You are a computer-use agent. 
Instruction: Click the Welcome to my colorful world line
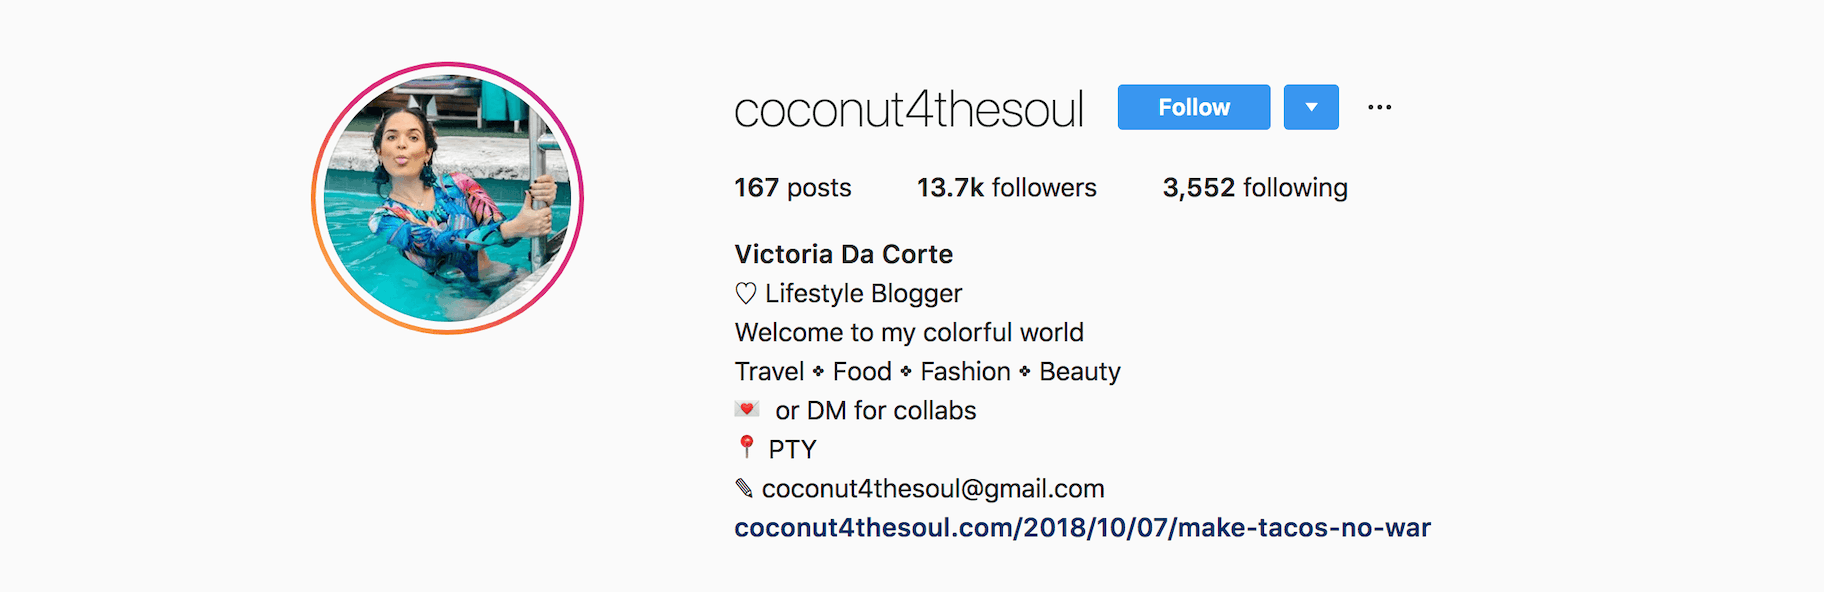[909, 332]
